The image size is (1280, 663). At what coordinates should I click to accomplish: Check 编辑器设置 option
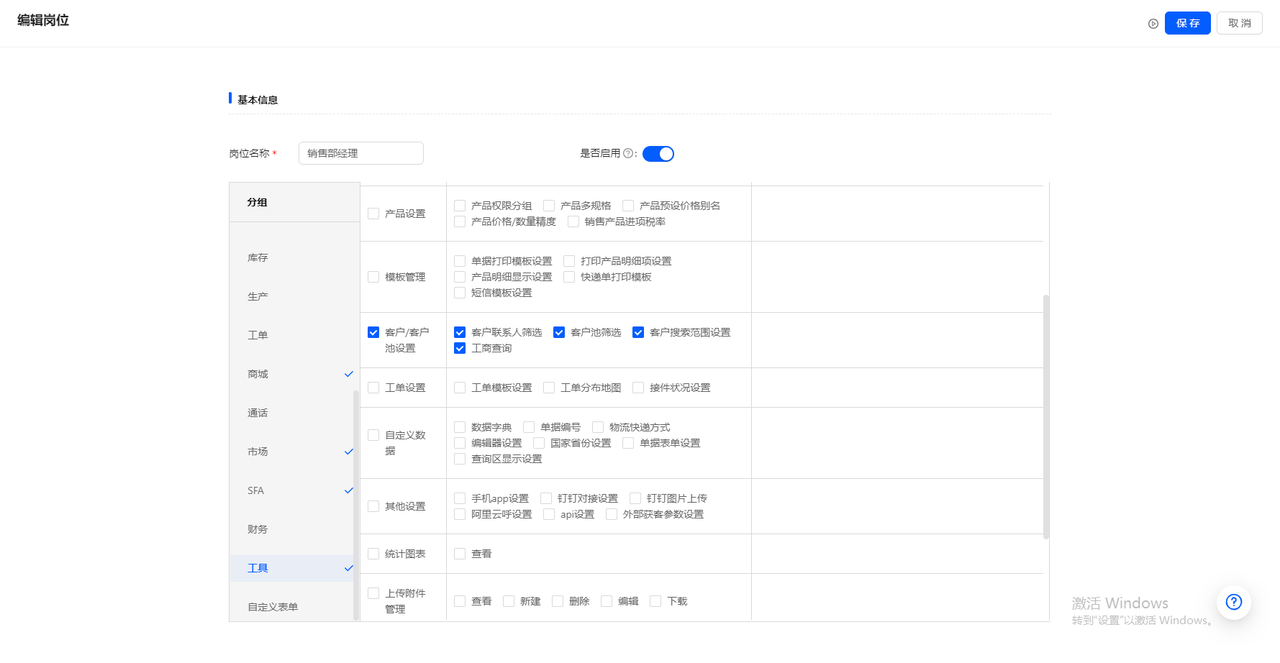pos(460,443)
